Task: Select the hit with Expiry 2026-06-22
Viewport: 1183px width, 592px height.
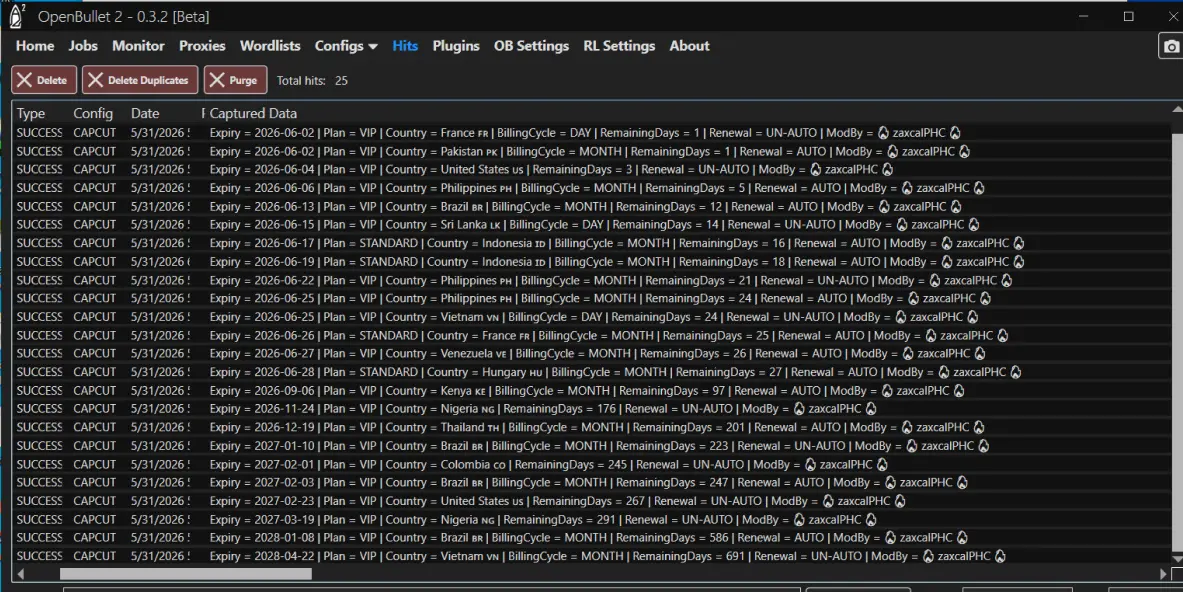Action: point(591,280)
